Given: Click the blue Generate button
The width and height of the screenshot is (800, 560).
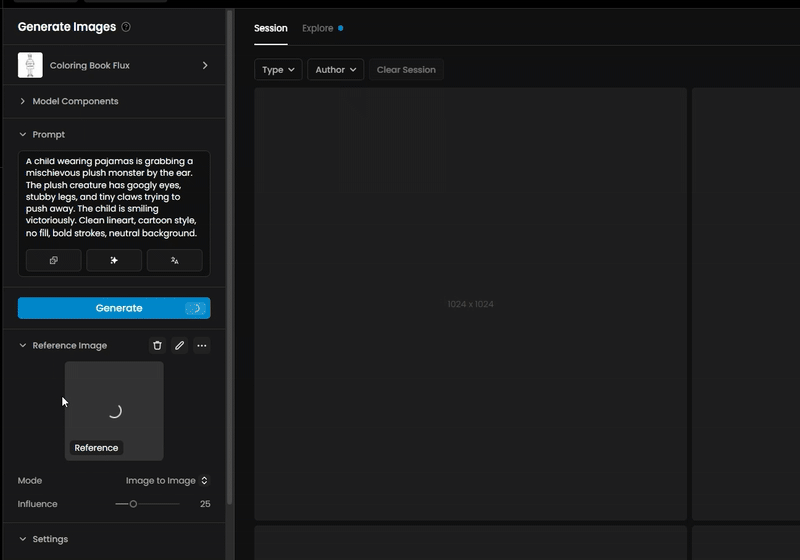Looking at the screenshot, I should (x=114, y=308).
